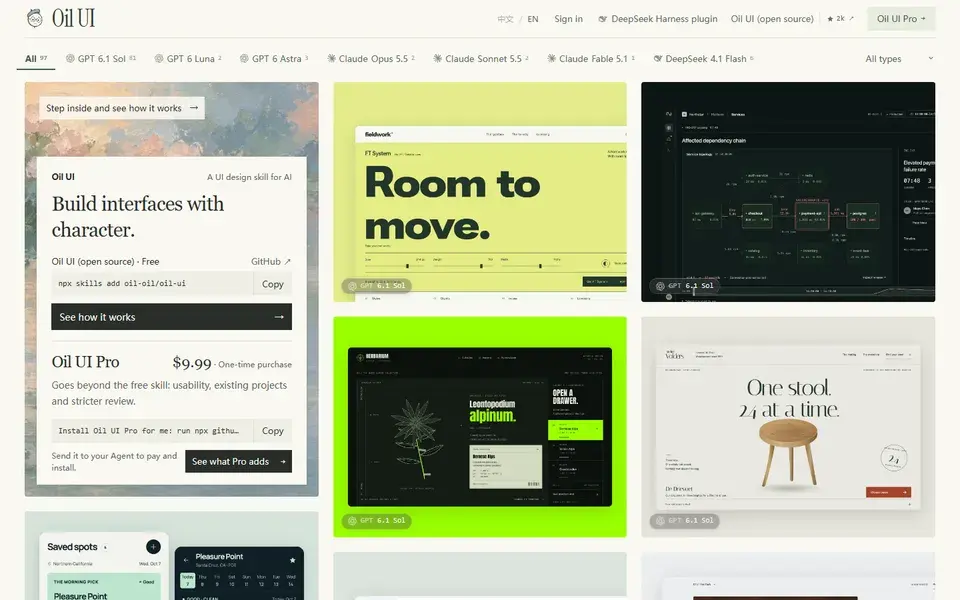Screen dimensions: 960x600
Task: Switch to the GPT 6 Luna tab
Action: pyautogui.click(x=188, y=59)
